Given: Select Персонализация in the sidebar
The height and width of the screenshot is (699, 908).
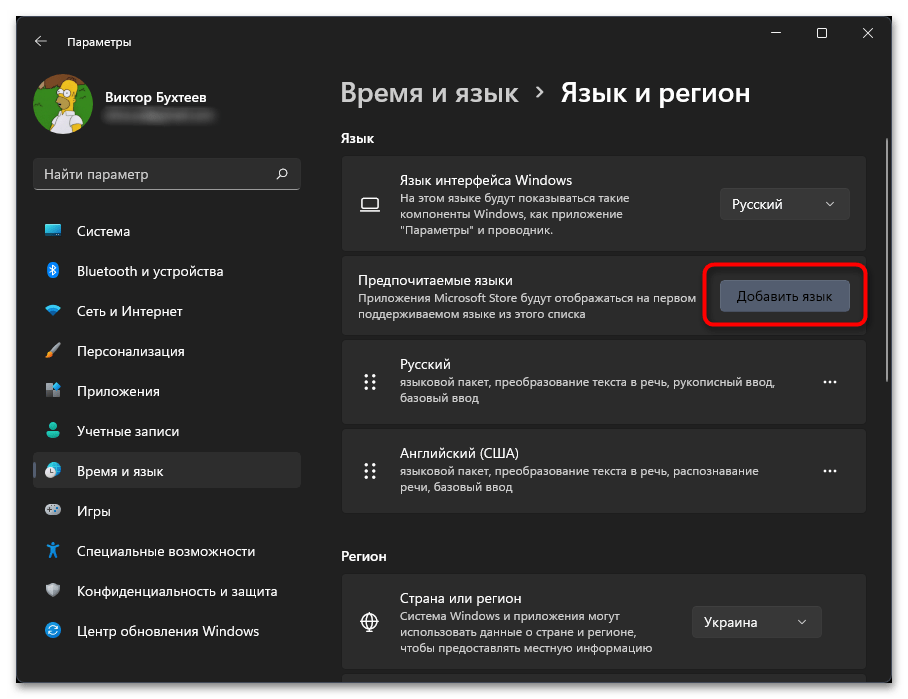Looking at the screenshot, I should (x=167, y=350).
